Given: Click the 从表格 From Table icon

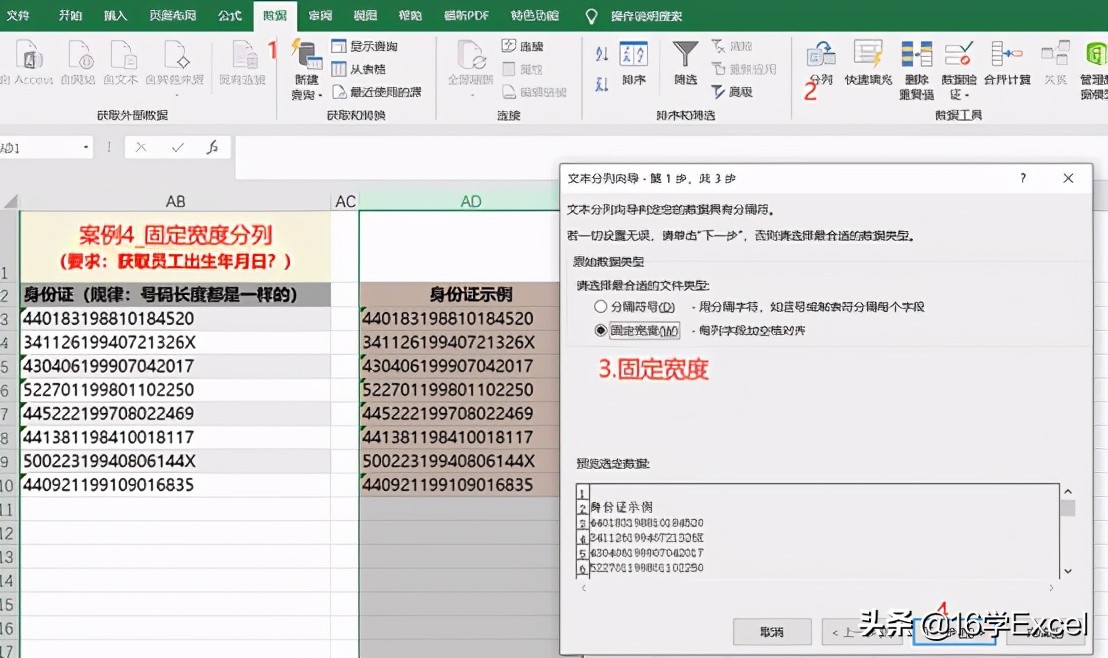Looking at the screenshot, I should point(338,69).
